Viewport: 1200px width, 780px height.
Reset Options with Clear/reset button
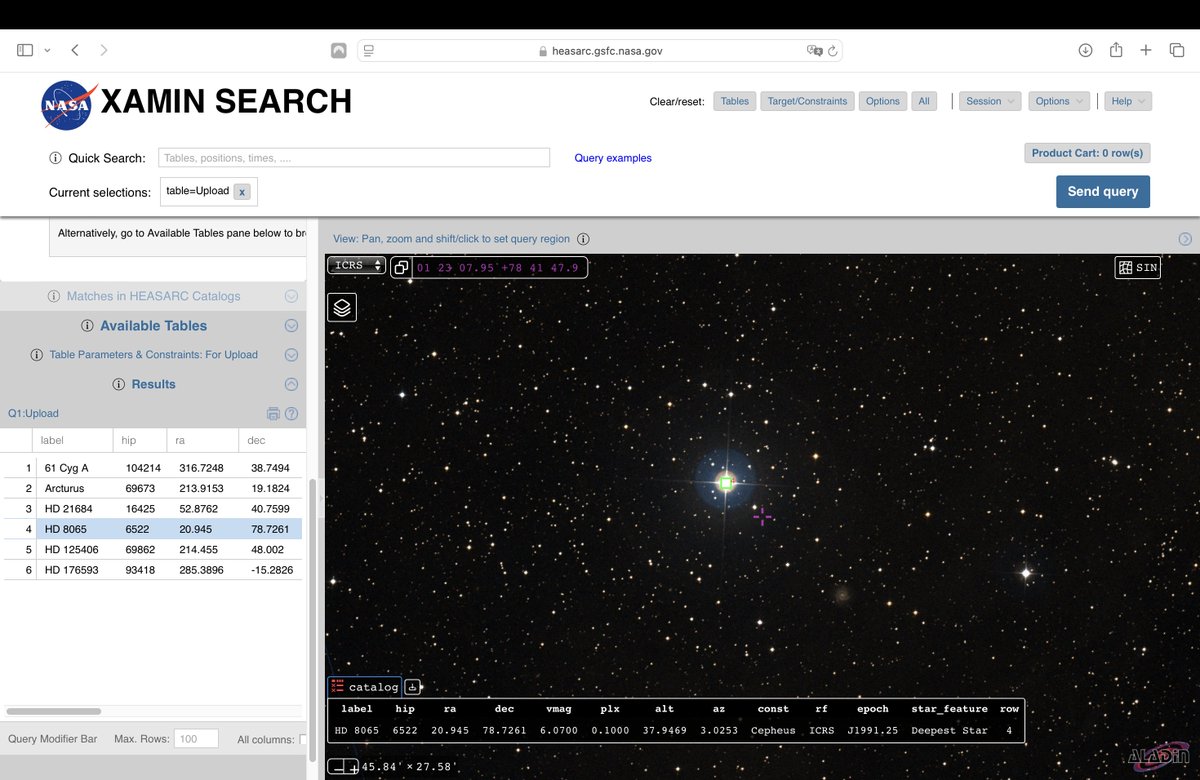click(x=883, y=101)
